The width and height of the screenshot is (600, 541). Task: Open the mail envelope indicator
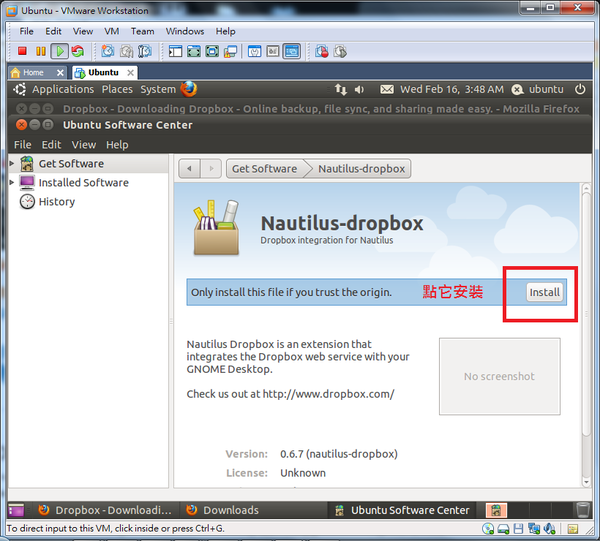pos(386,90)
